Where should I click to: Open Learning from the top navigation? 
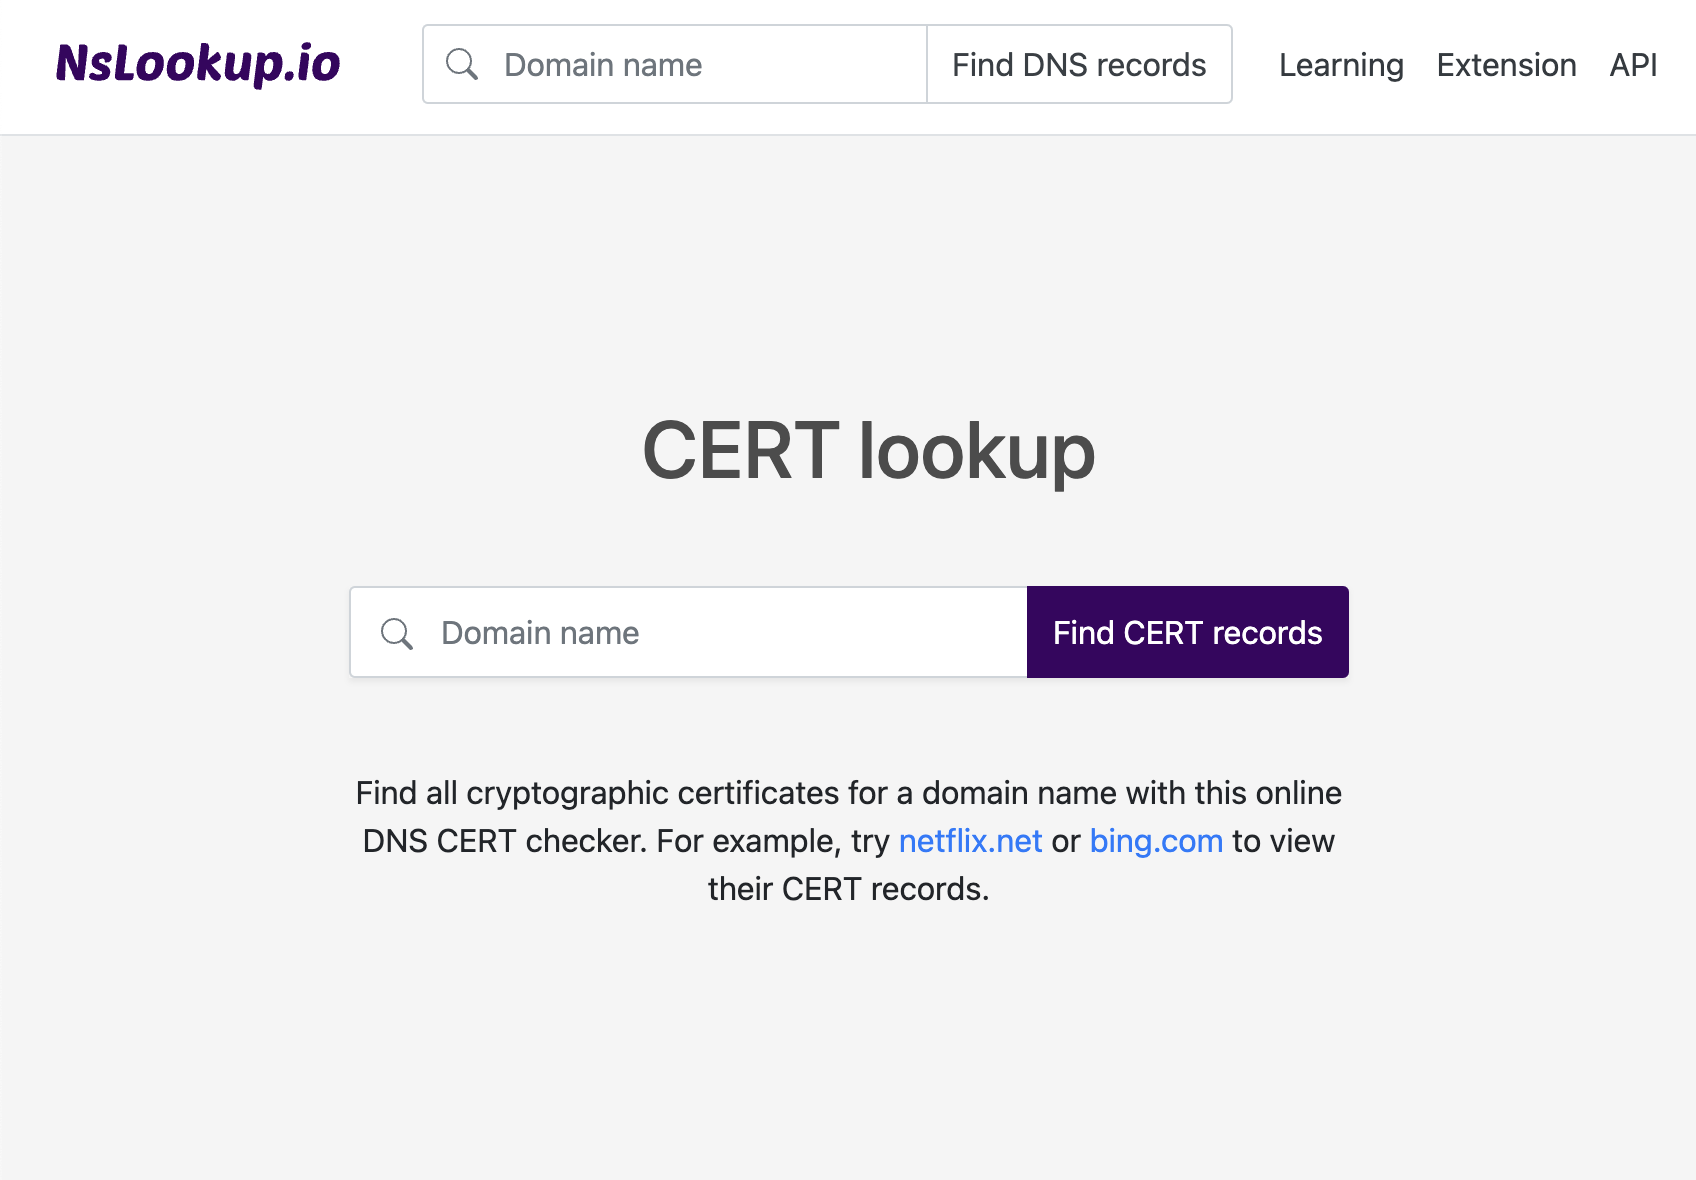tap(1340, 64)
